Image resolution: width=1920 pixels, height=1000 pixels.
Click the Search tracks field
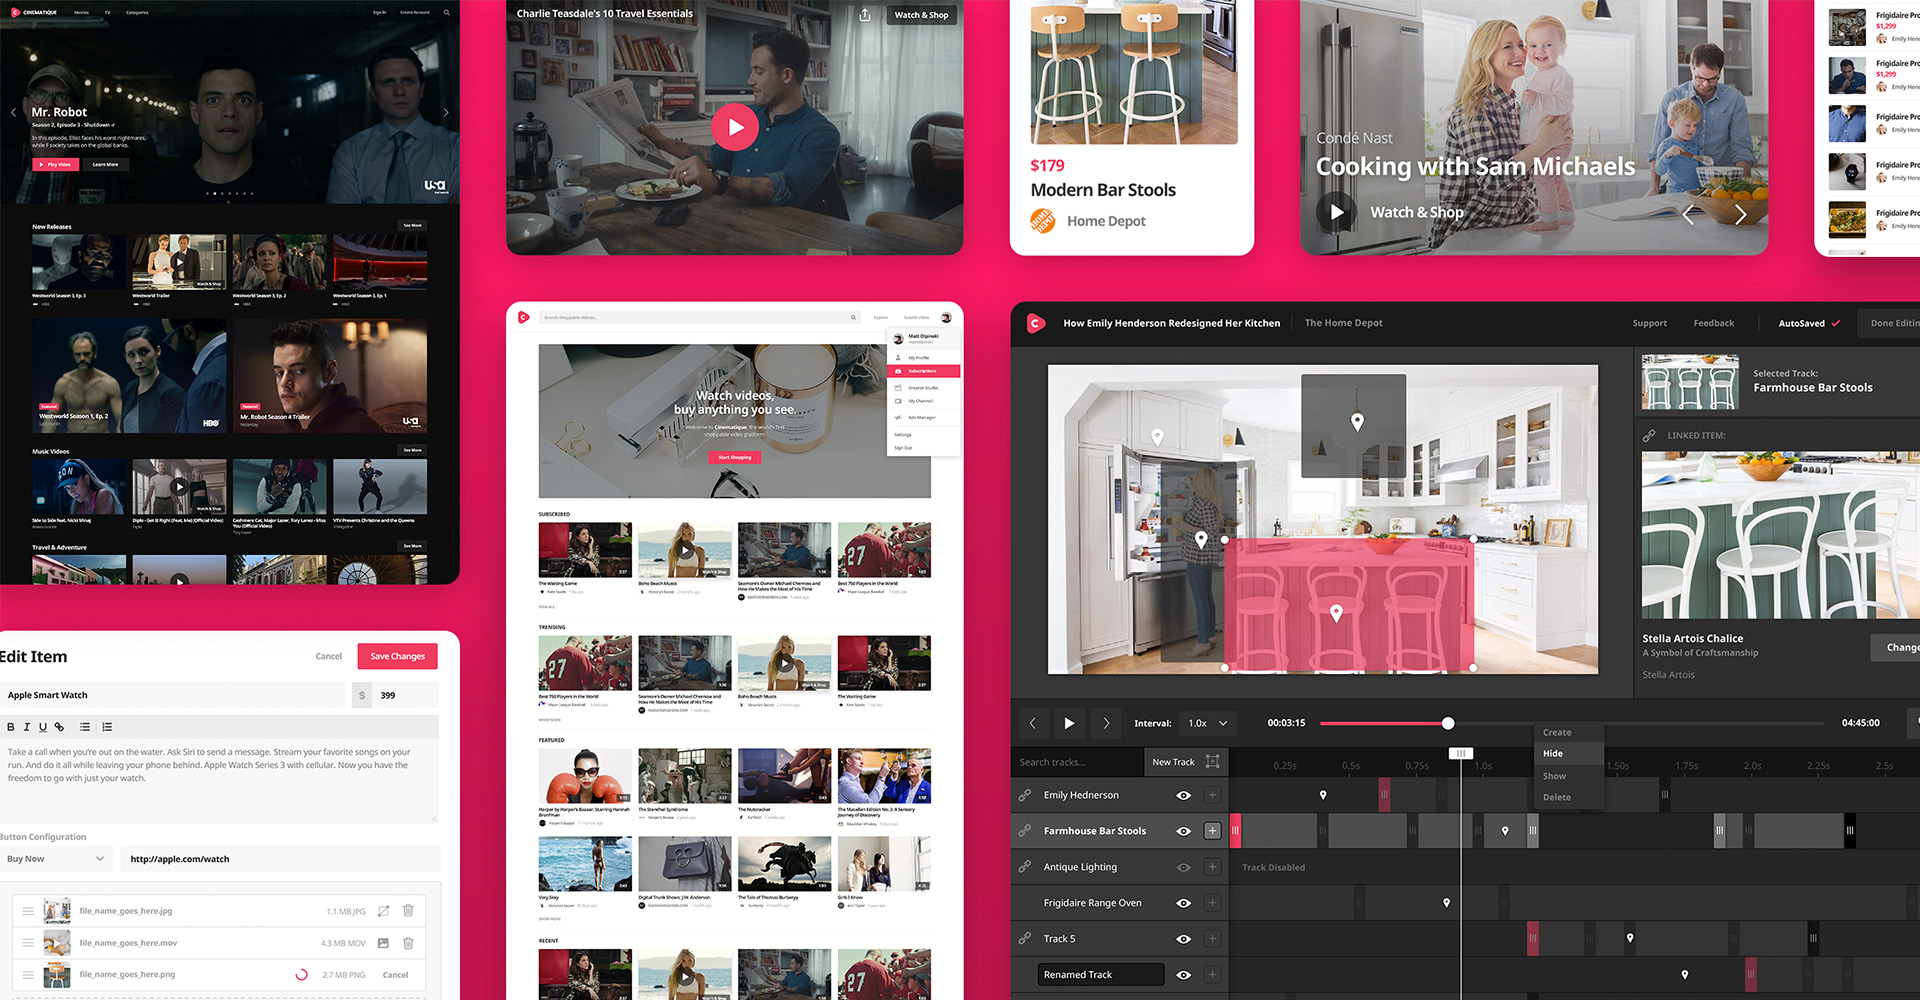pyautogui.click(x=1077, y=762)
